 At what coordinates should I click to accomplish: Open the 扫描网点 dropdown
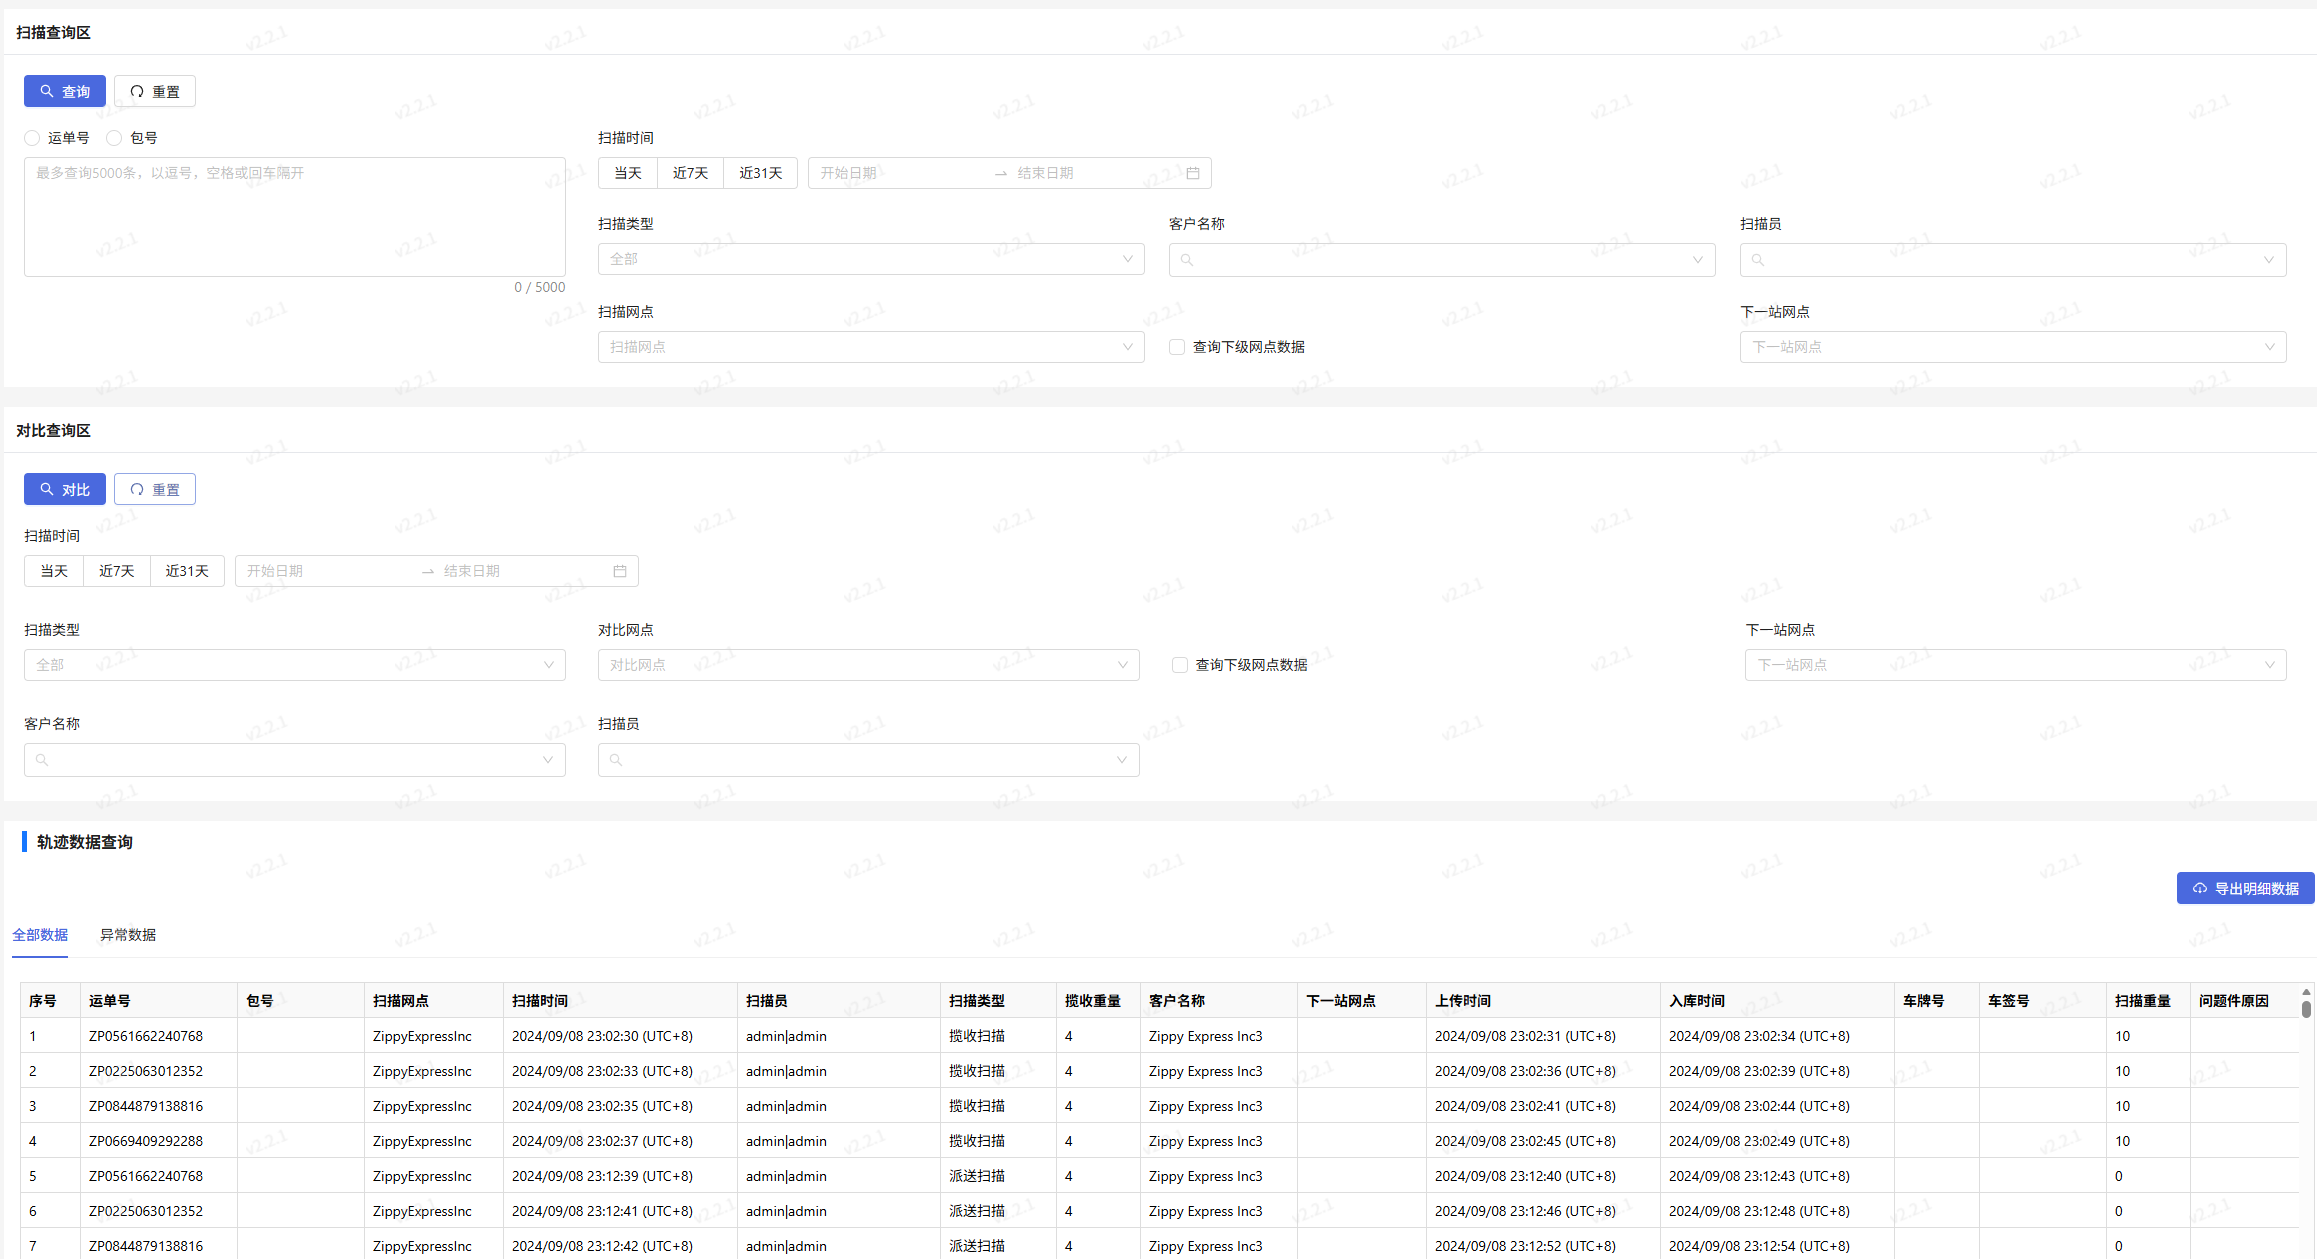point(870,347)
